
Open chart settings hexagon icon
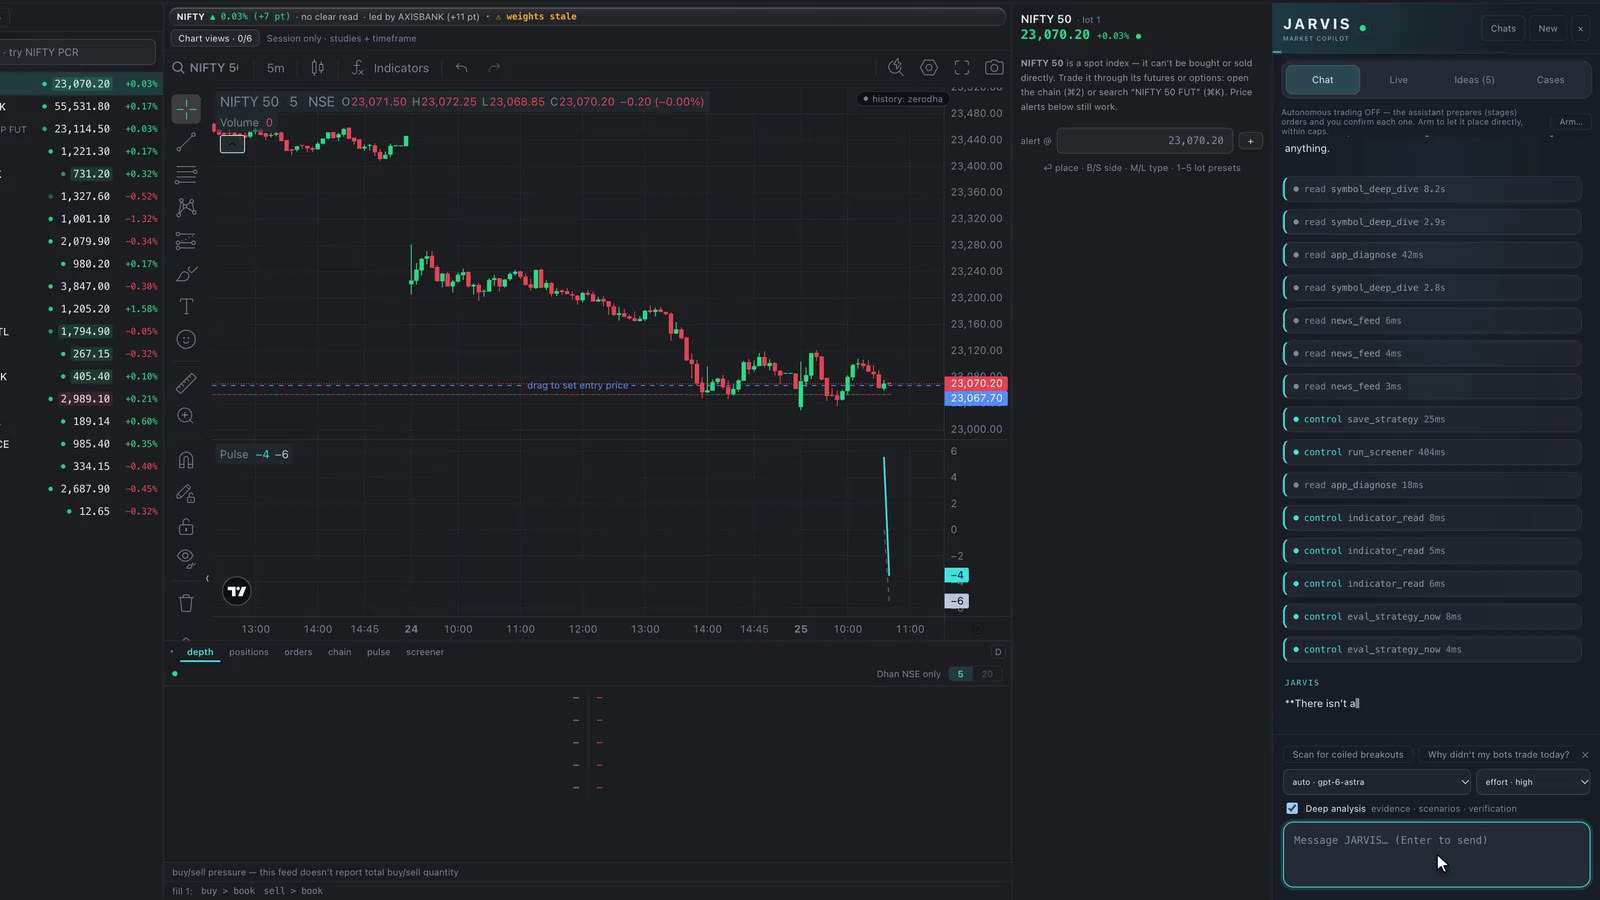coord(929,68)
